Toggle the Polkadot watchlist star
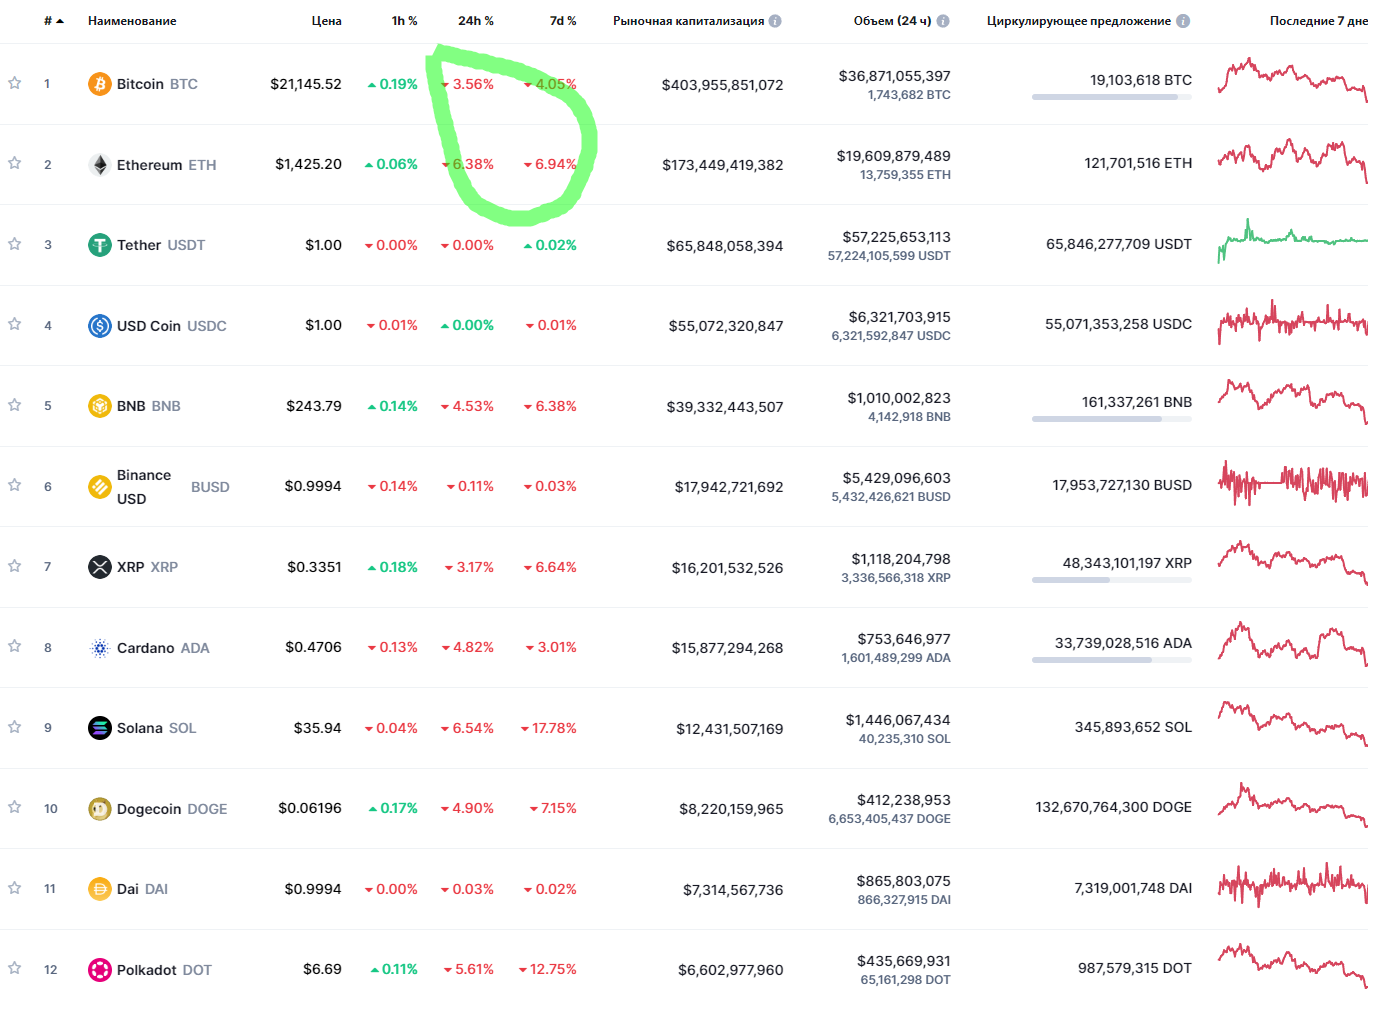Image resolution: width=1376 pixels, height=1009 pixels. pyautogui.click(x=15, y=968)
